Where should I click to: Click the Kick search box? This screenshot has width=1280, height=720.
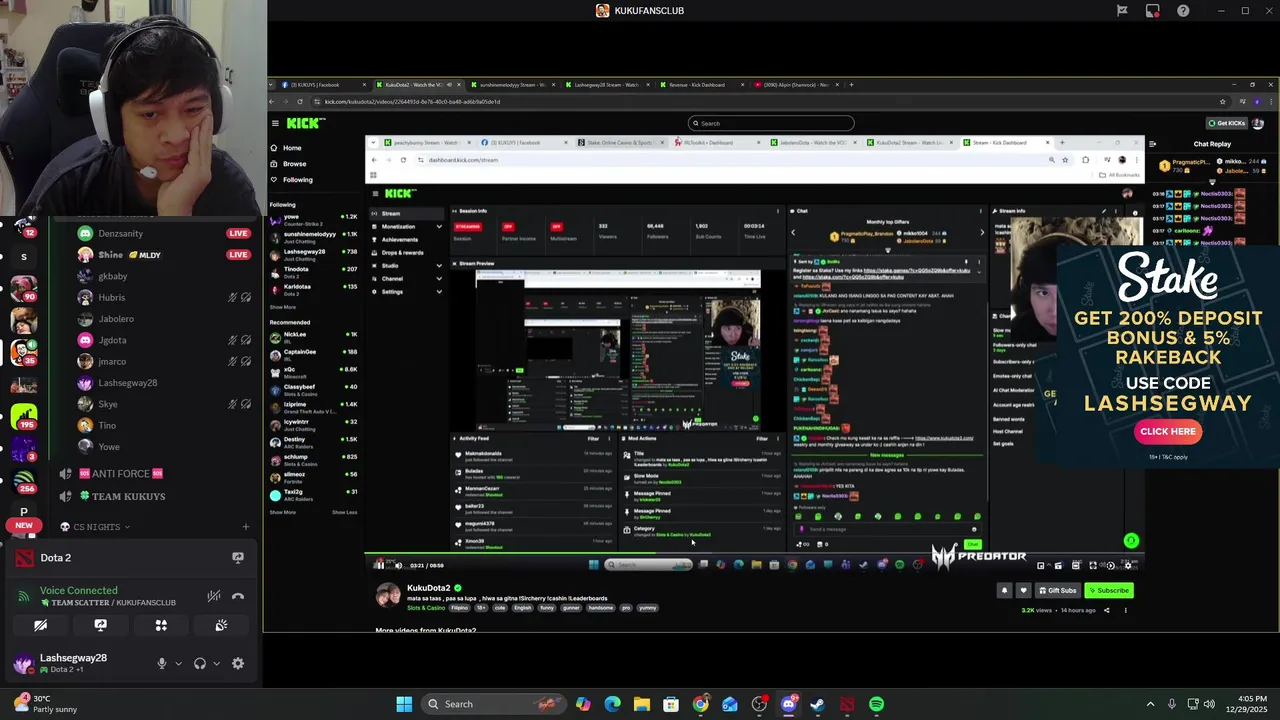[771, 123]
